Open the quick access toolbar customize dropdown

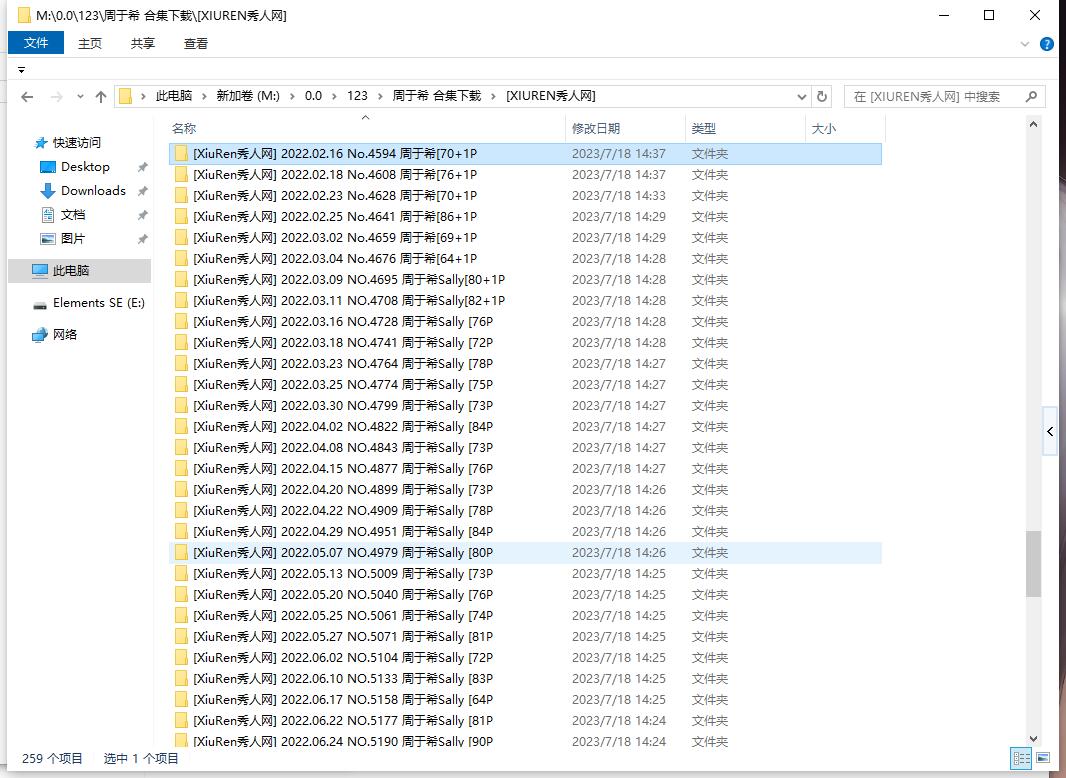click(x=22, y=70)
